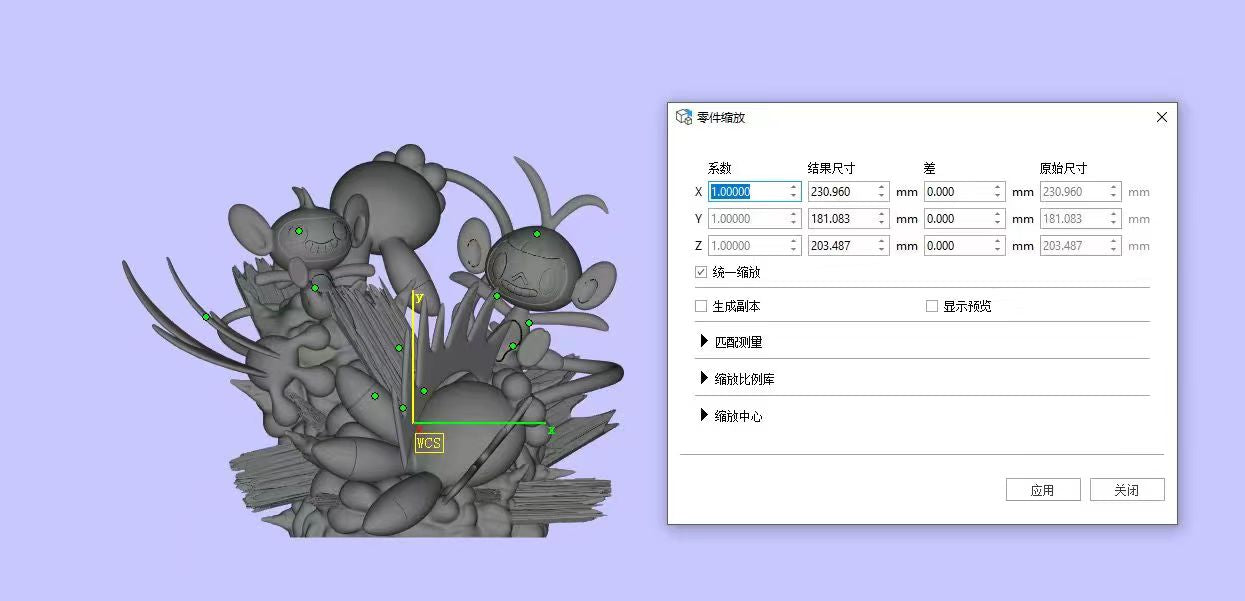The image size is (1245, 601).
Task: Click the 应用 (Apply) button
Action: (1043, 490)
